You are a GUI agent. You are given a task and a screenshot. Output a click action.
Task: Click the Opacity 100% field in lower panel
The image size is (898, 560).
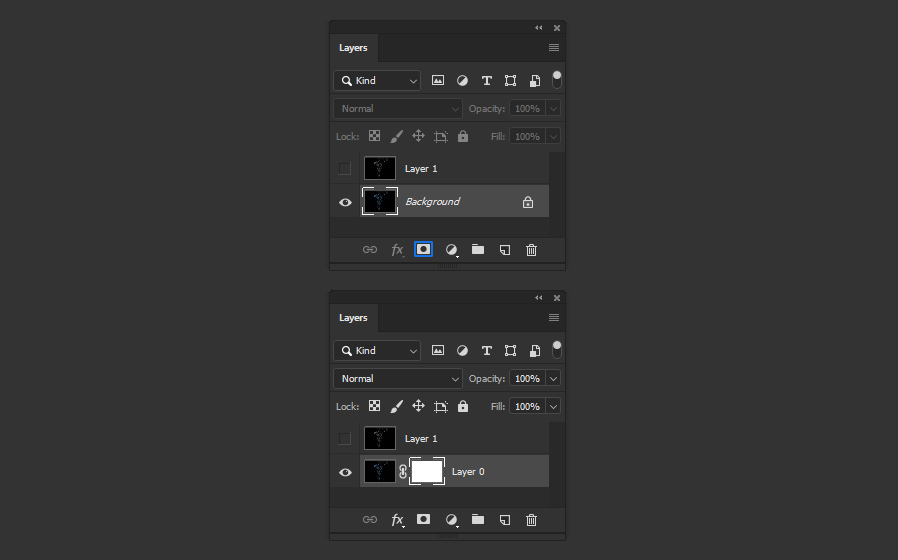pos(527,378)
